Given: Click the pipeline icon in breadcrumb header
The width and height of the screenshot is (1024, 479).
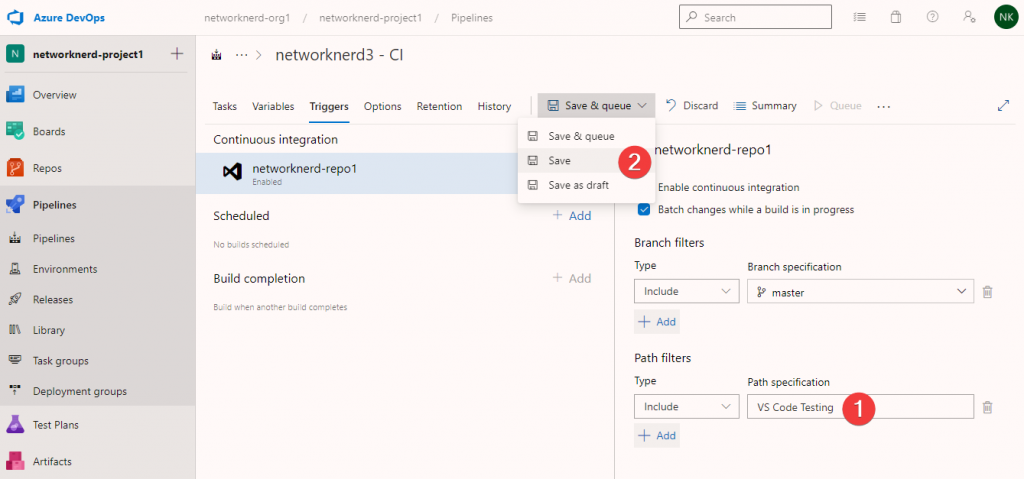Looking at the screenshot, I should [x=217, y=56].
